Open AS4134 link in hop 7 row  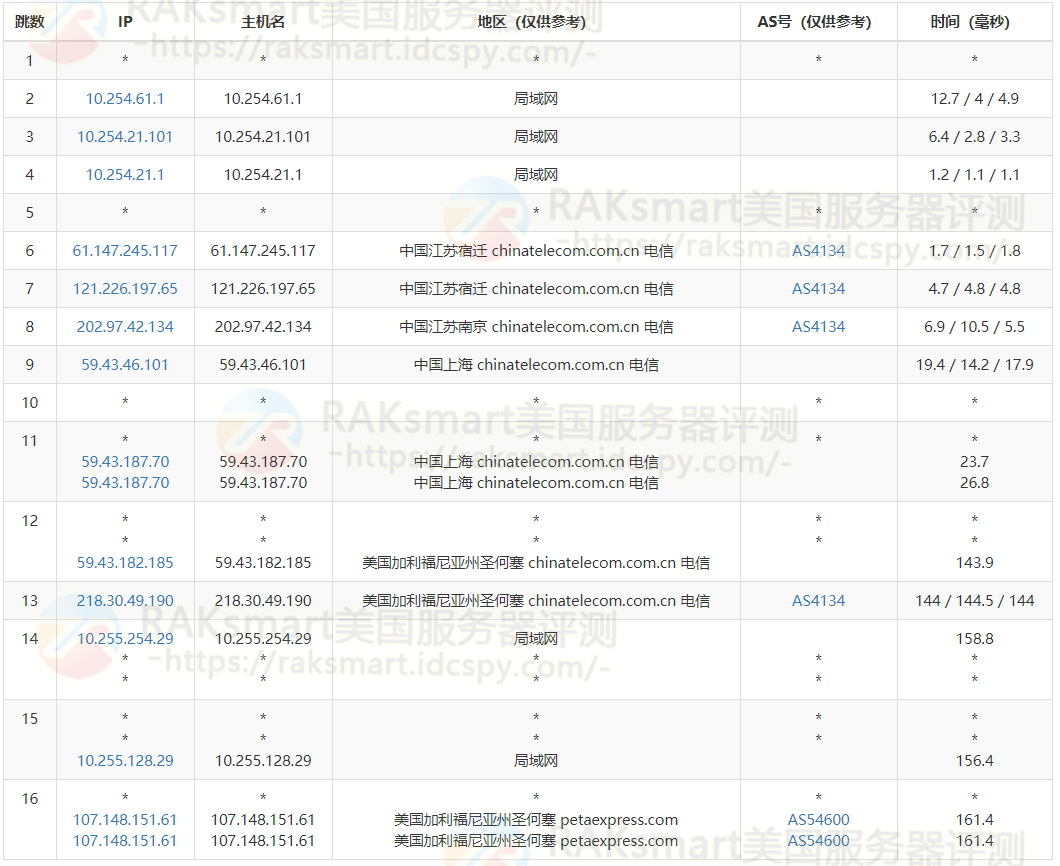(819, 289)
